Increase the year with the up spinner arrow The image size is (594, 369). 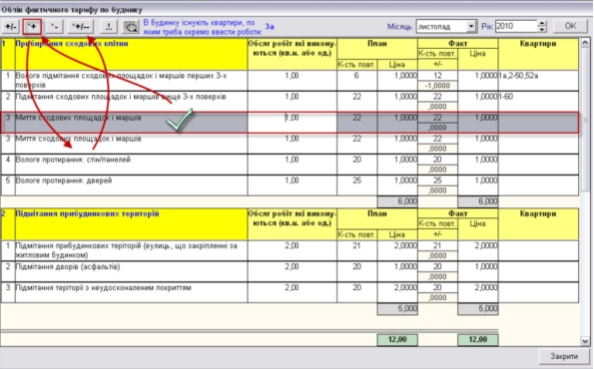pos(542,23)
